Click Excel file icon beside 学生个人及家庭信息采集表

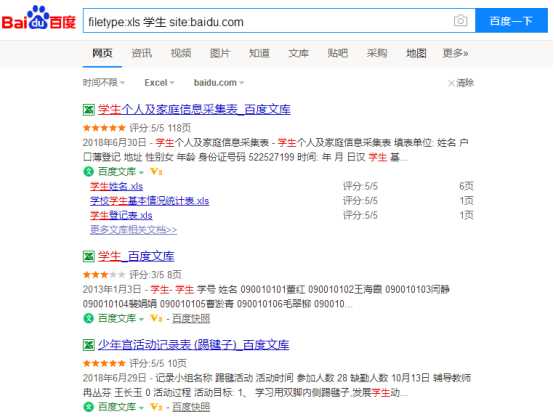pos(89,110)
